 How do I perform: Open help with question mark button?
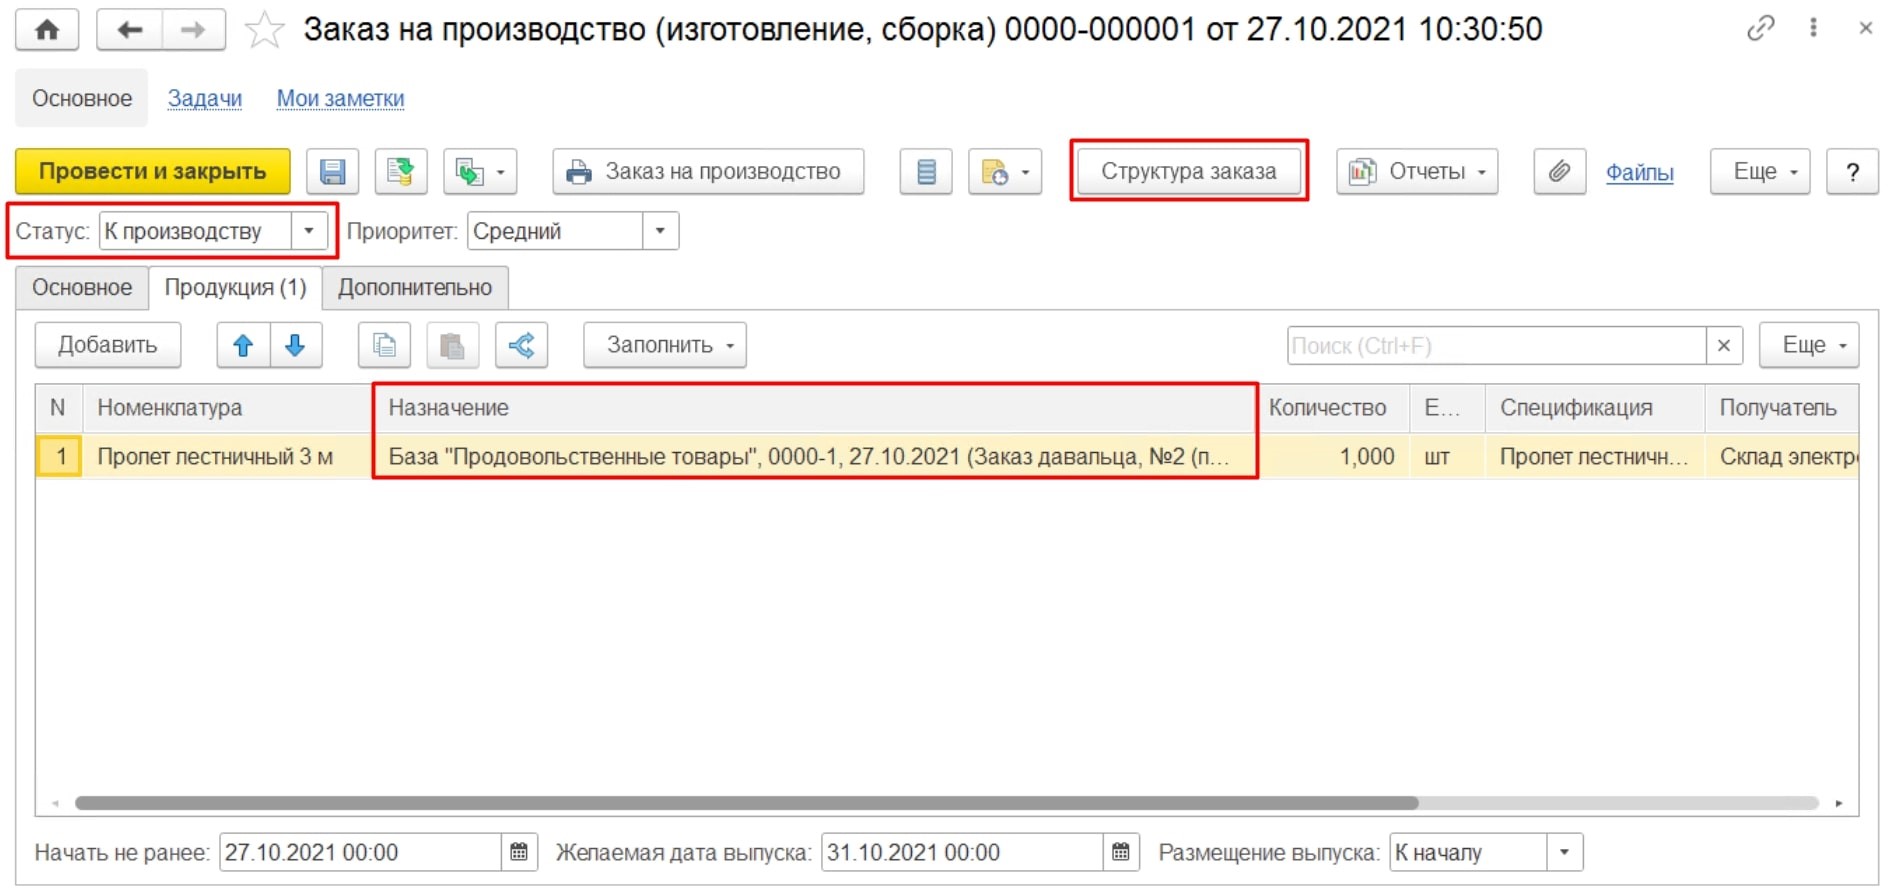(x=1852, y=172)
